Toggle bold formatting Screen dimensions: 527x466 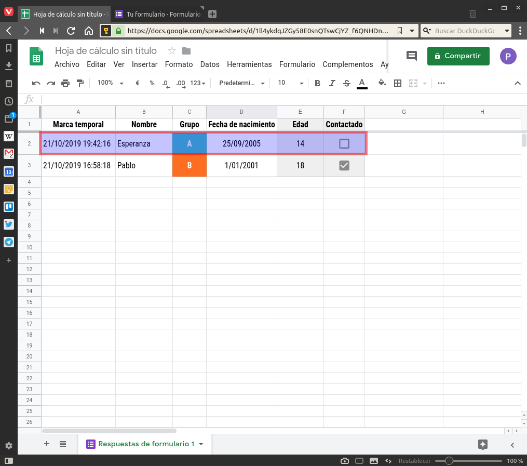317,83
